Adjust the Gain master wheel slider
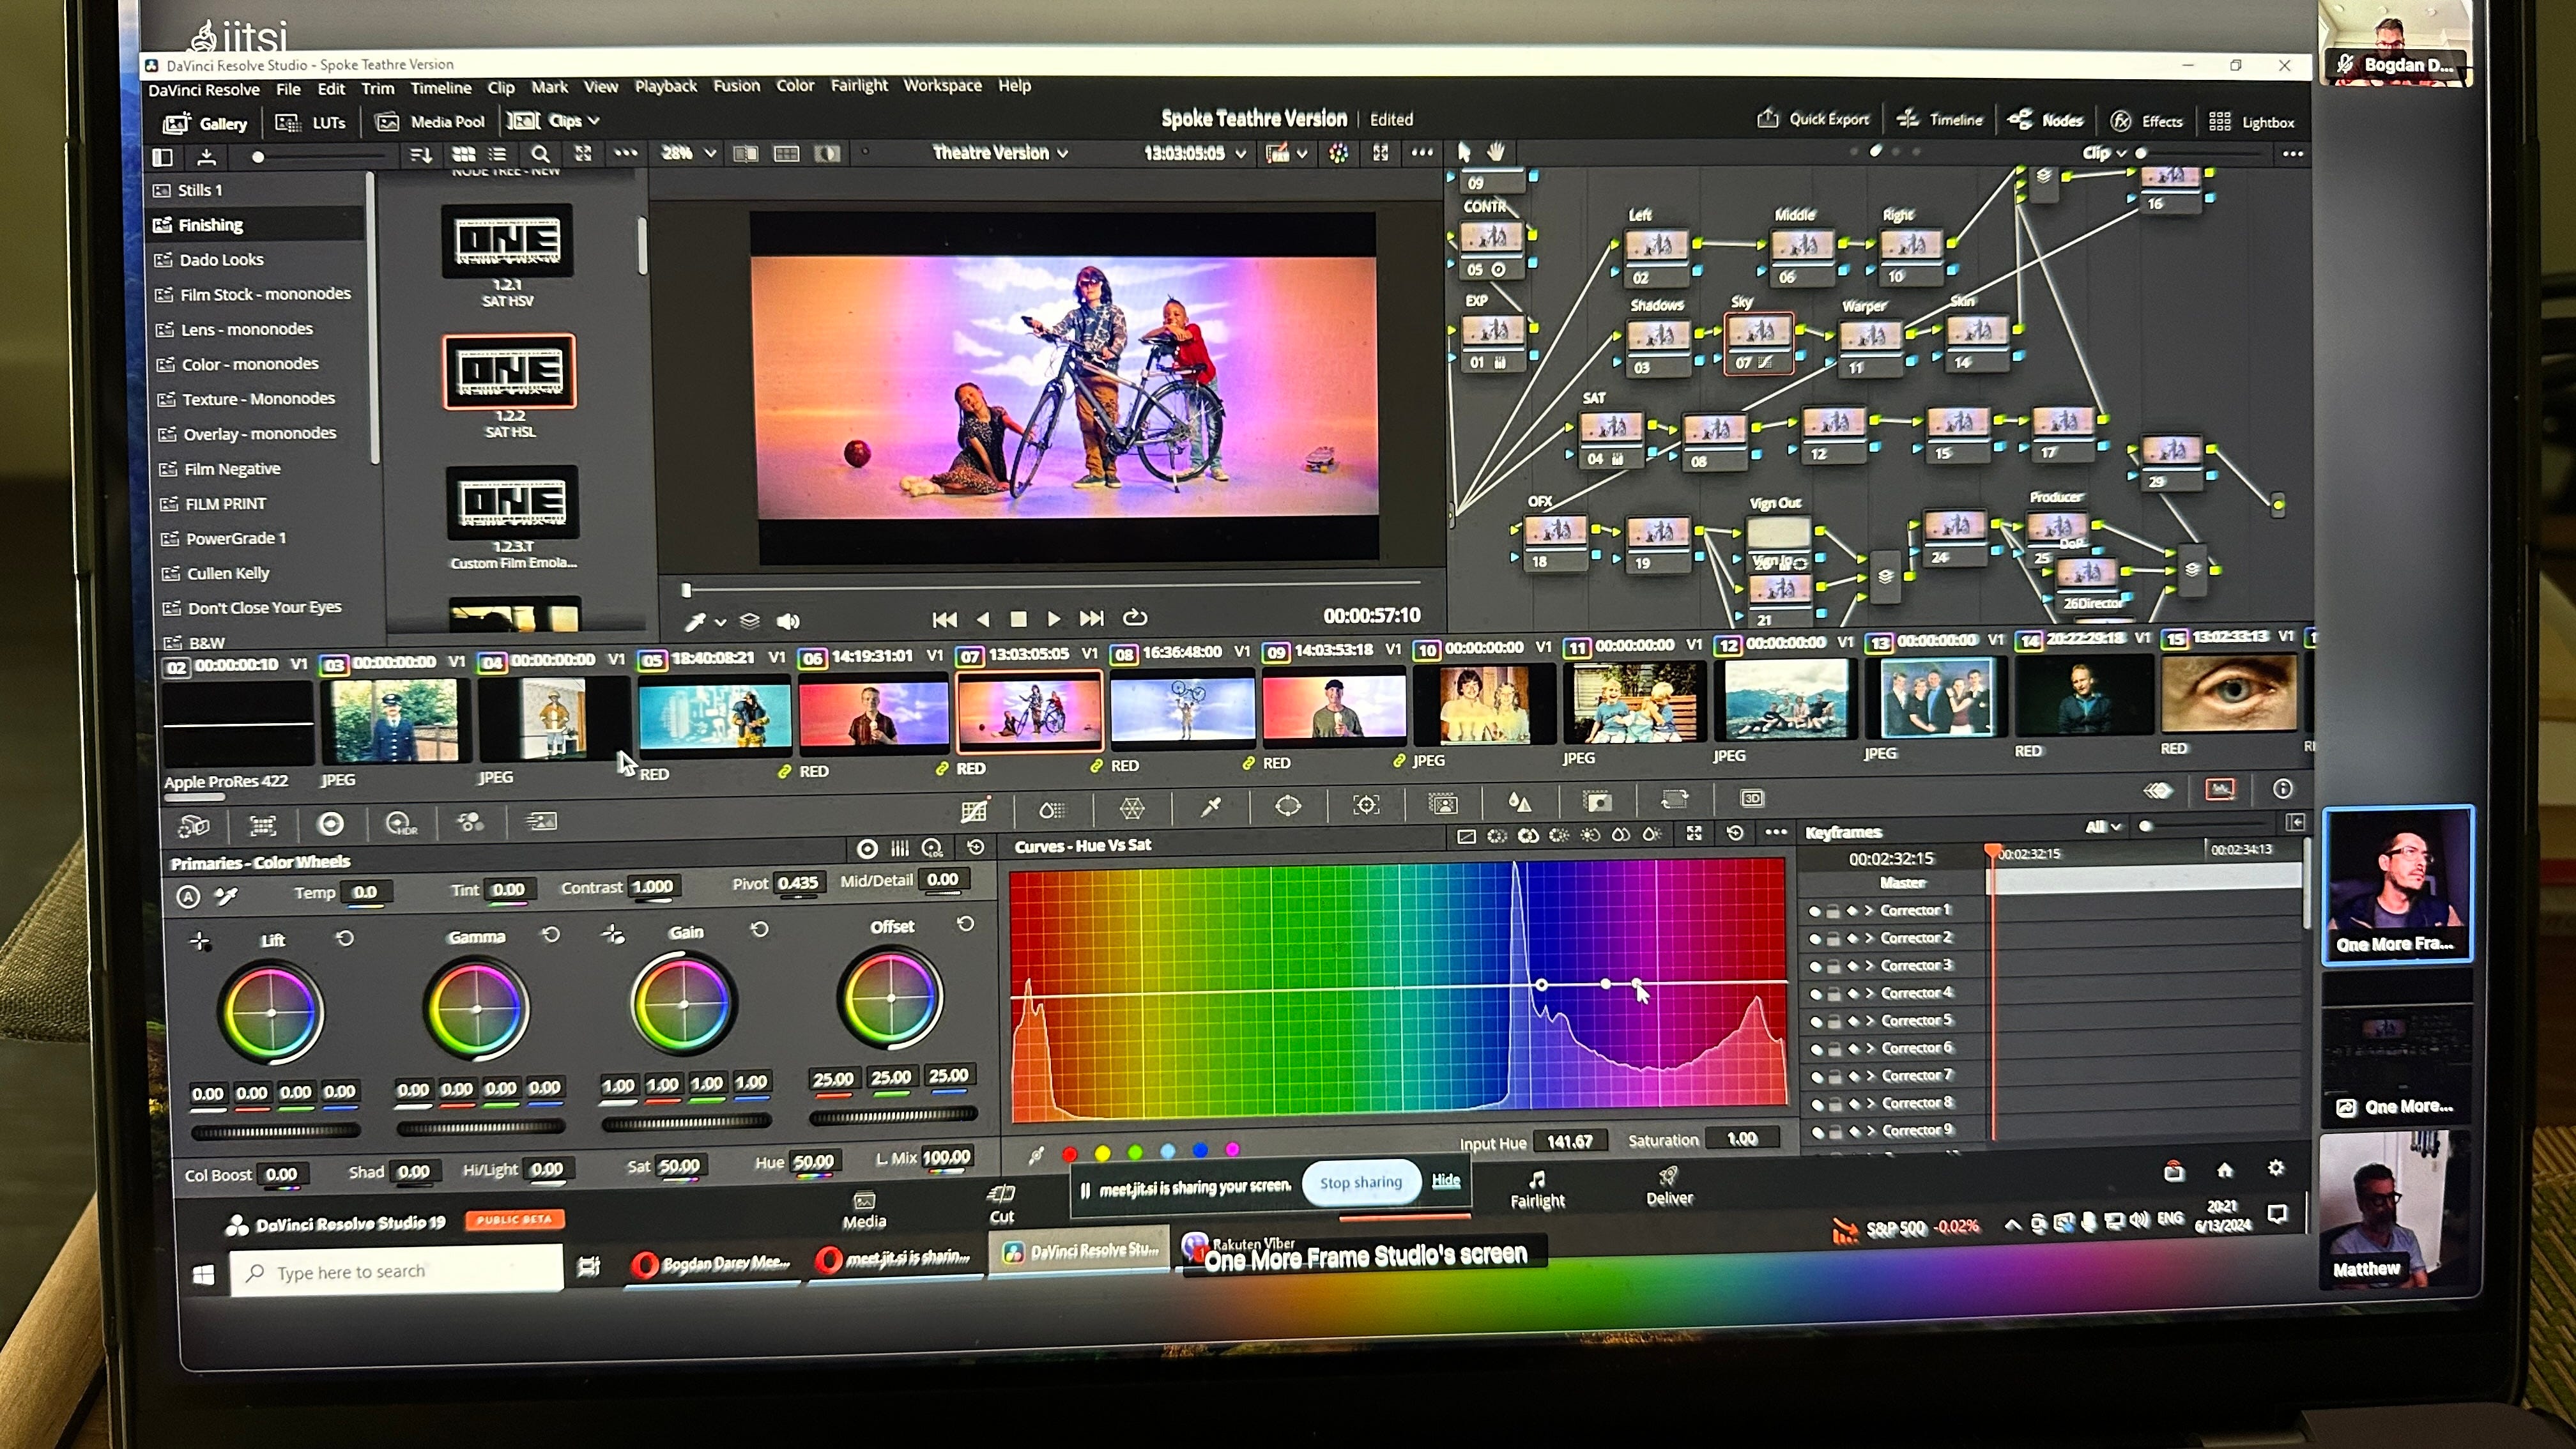This screenshot has width=2576, height=1449. 686,1123
